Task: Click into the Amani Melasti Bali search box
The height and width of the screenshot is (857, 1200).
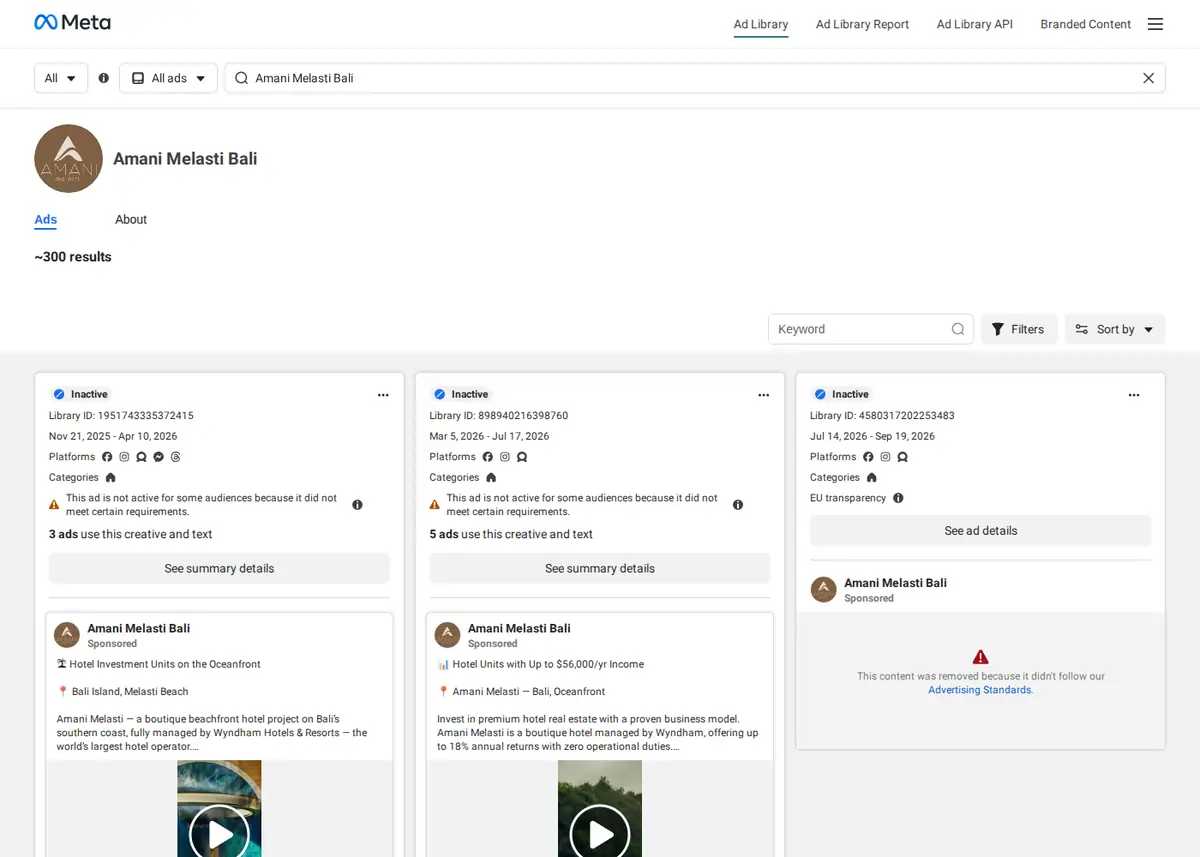Action: click(695, 78)
